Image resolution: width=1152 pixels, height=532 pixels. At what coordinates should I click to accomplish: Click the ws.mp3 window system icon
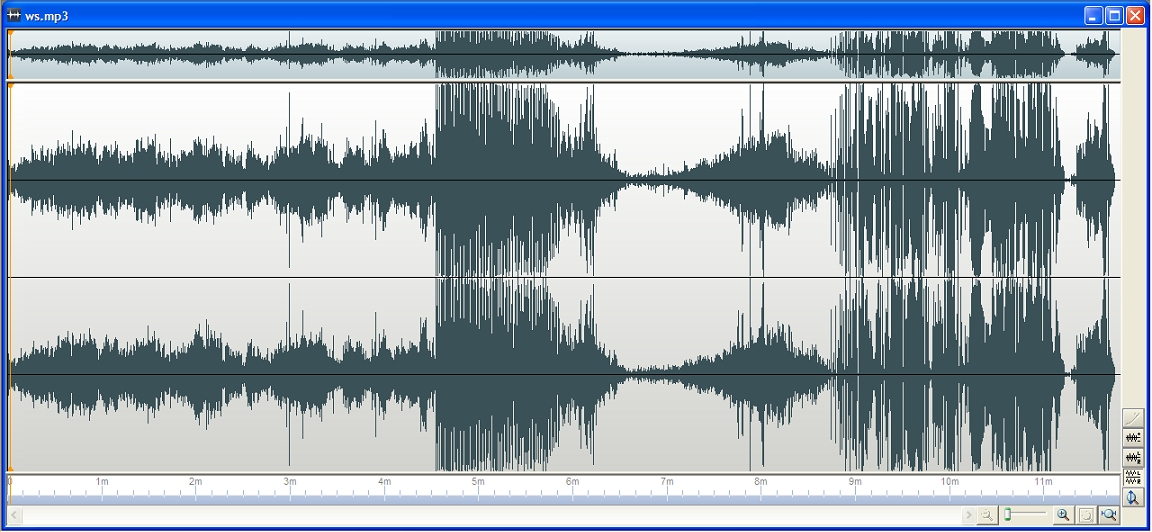pyautogui.click(x=13, y=15)
